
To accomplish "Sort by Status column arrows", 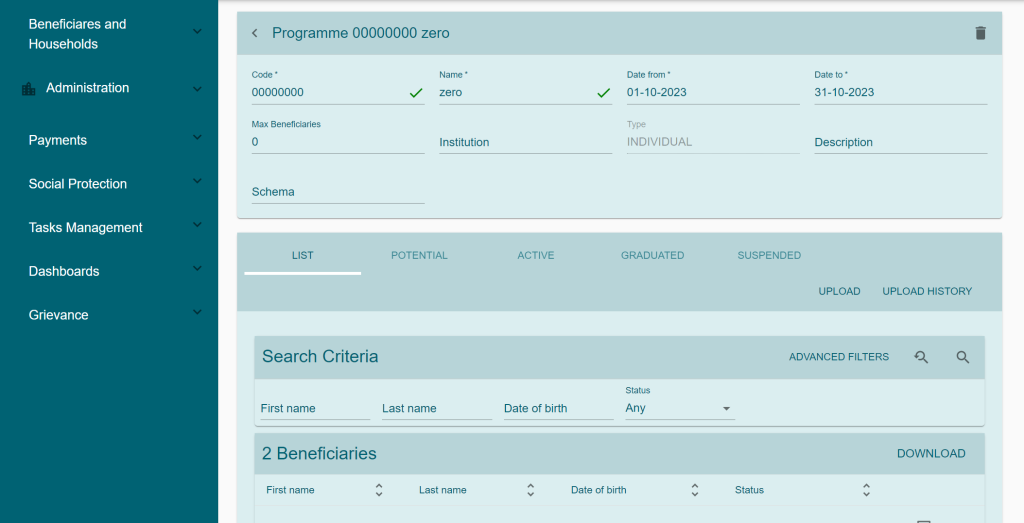I will coord(866,490).
